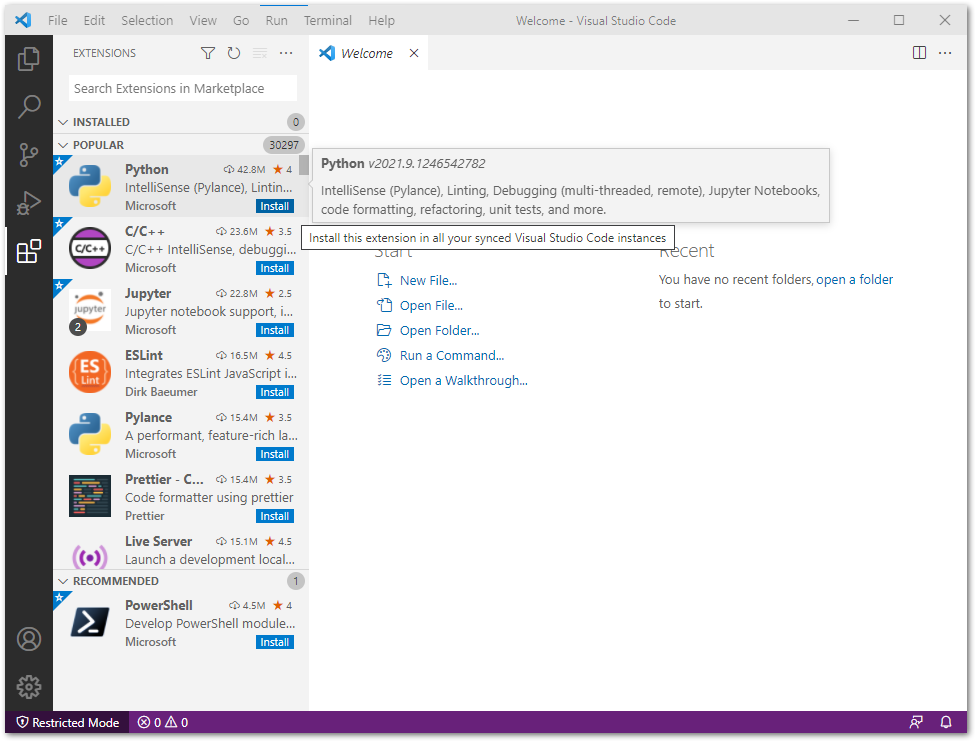Collapse the Popular extensions section
Image resolution: width=976 pixels, height=742 pixels.
pyautogui.click(x=98, y=145)
